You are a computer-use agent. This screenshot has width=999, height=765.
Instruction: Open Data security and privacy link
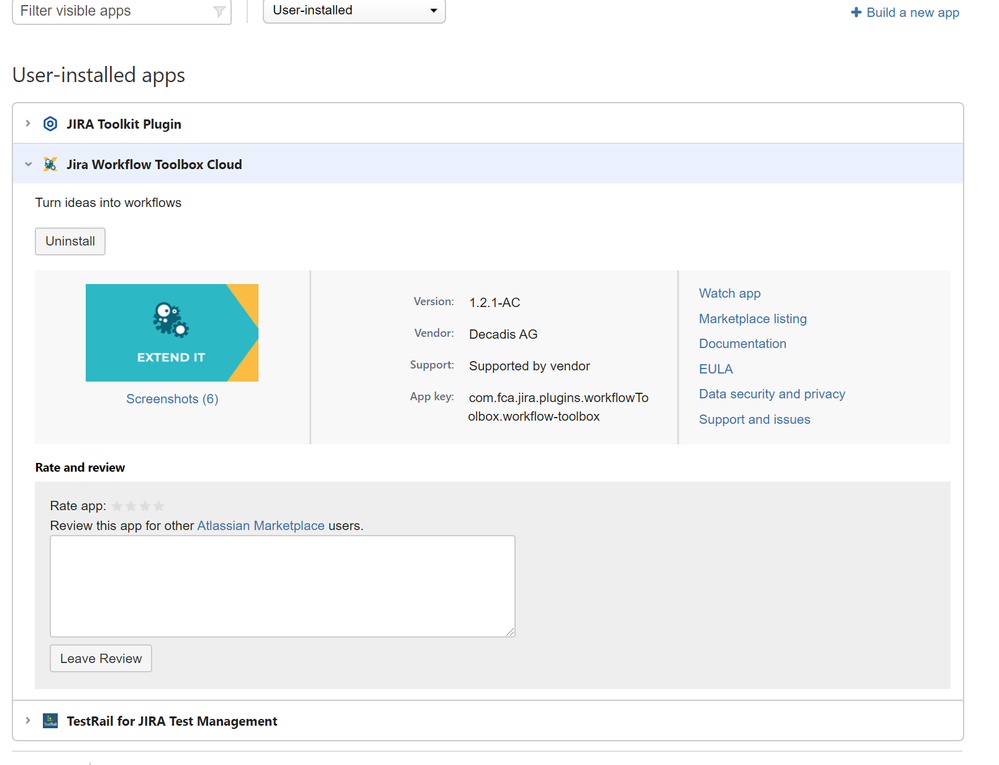[772, 394]
